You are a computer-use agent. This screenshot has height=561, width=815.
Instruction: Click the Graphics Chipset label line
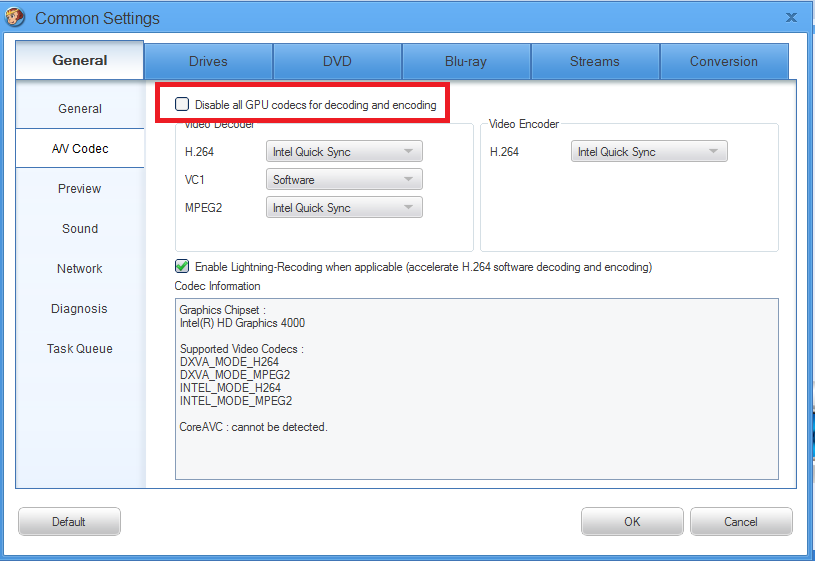[222, 310]
